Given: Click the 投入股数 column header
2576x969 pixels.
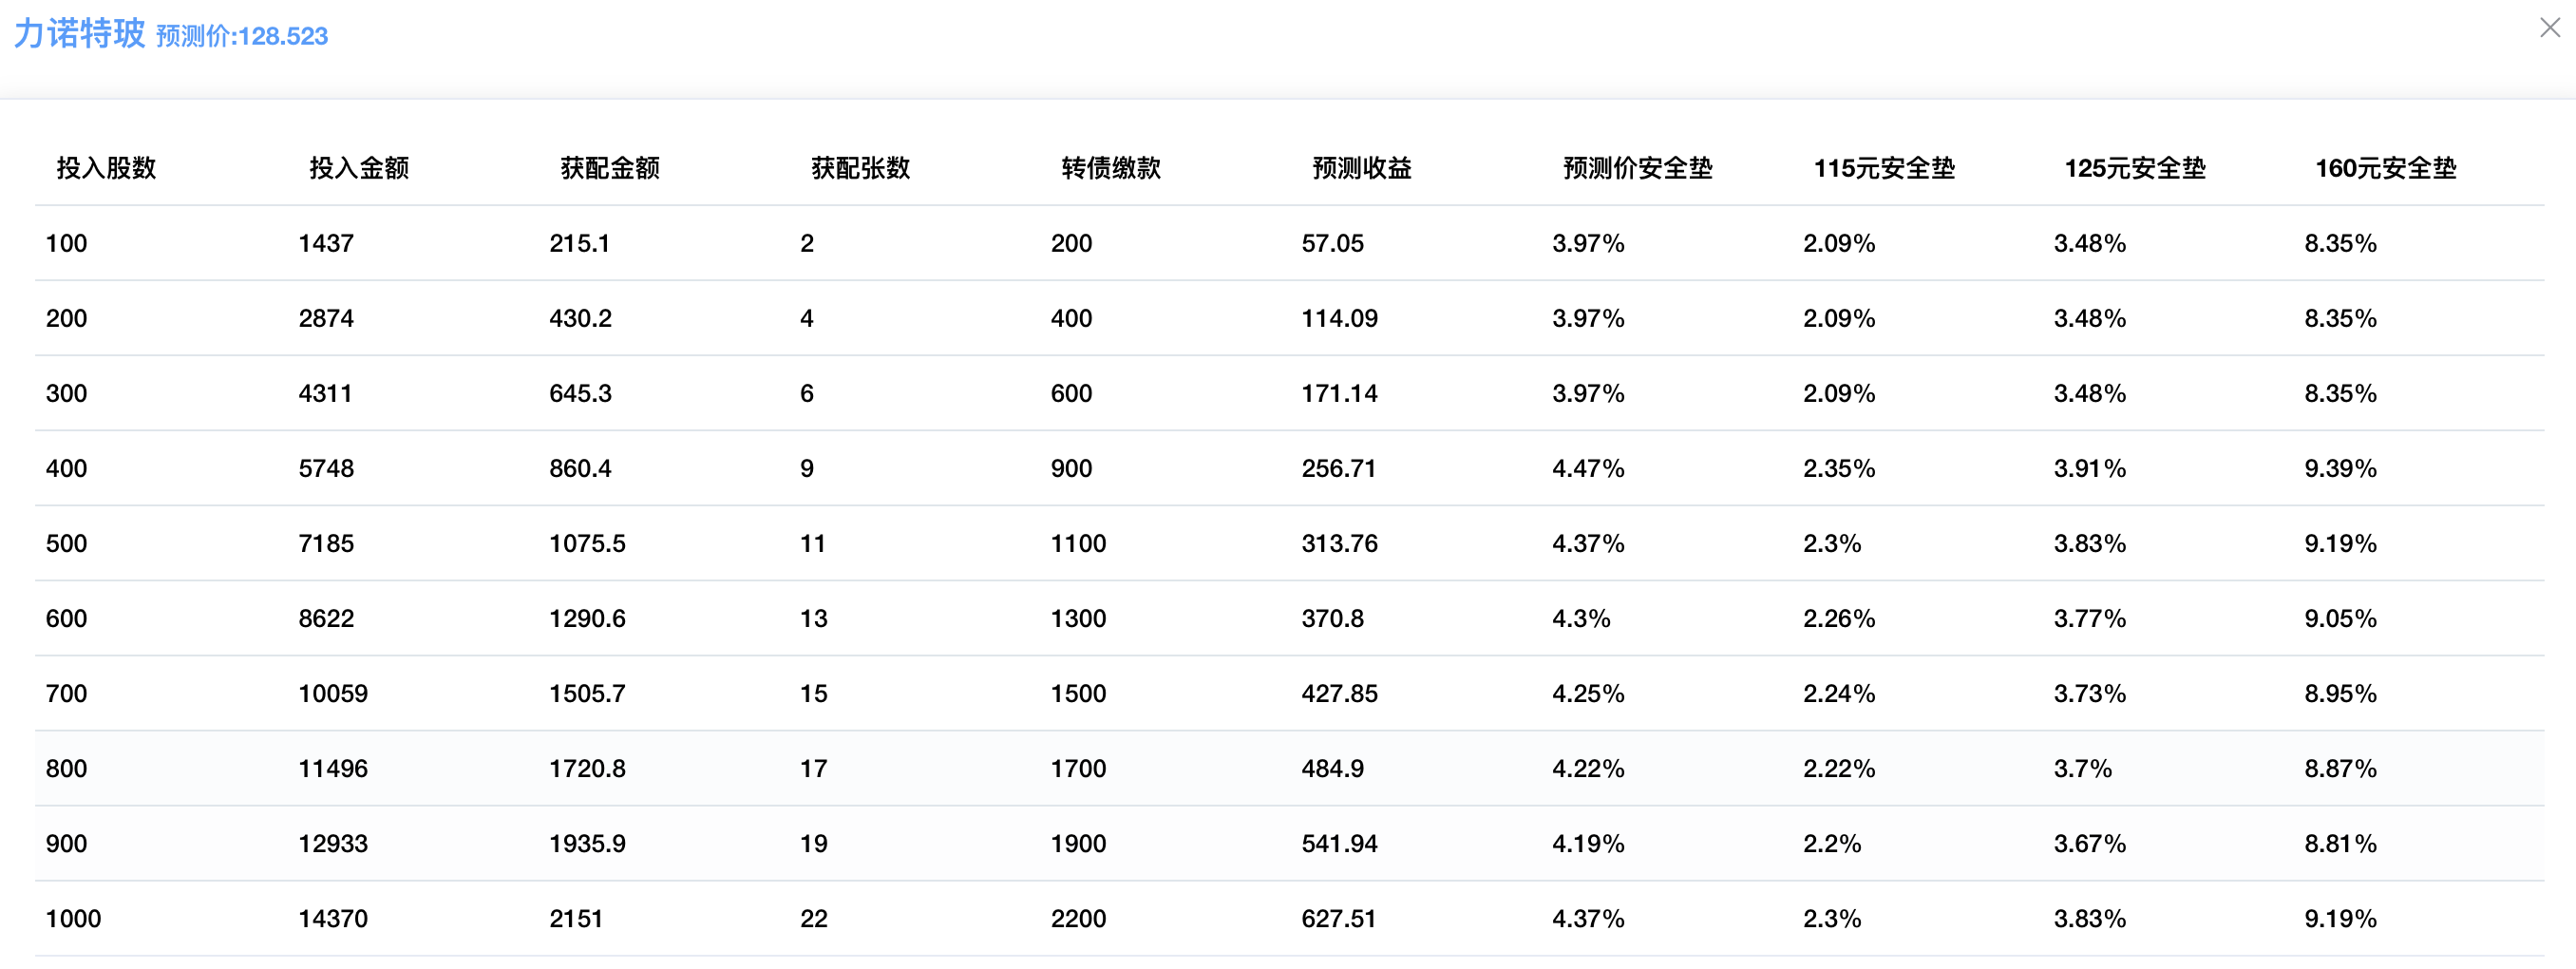Looking at the screenshot, I should coord(106,168).
